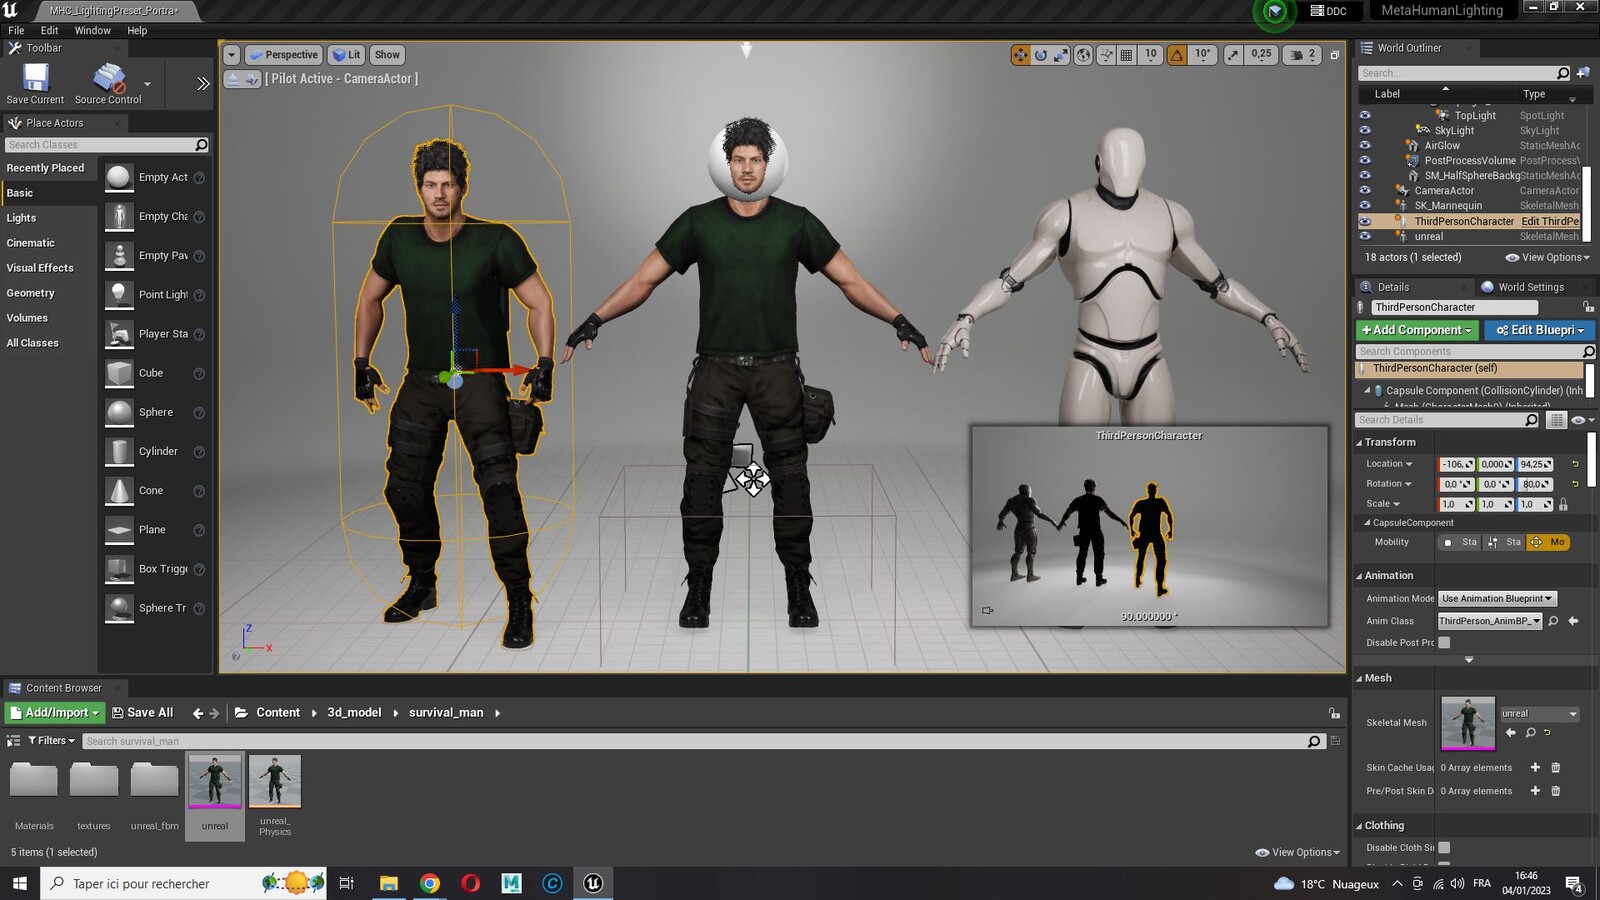1600x900 pixels.
Task: Toggle scale snapping arrow icon
Action: 1233,55
